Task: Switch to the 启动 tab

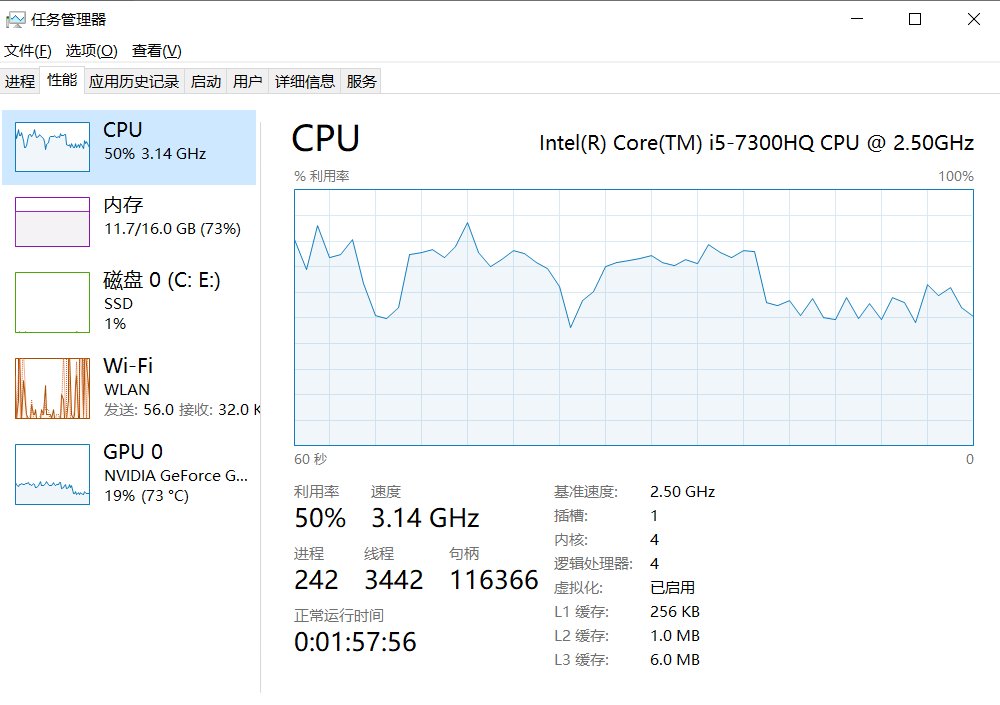Action: click(x=205, y=81)
